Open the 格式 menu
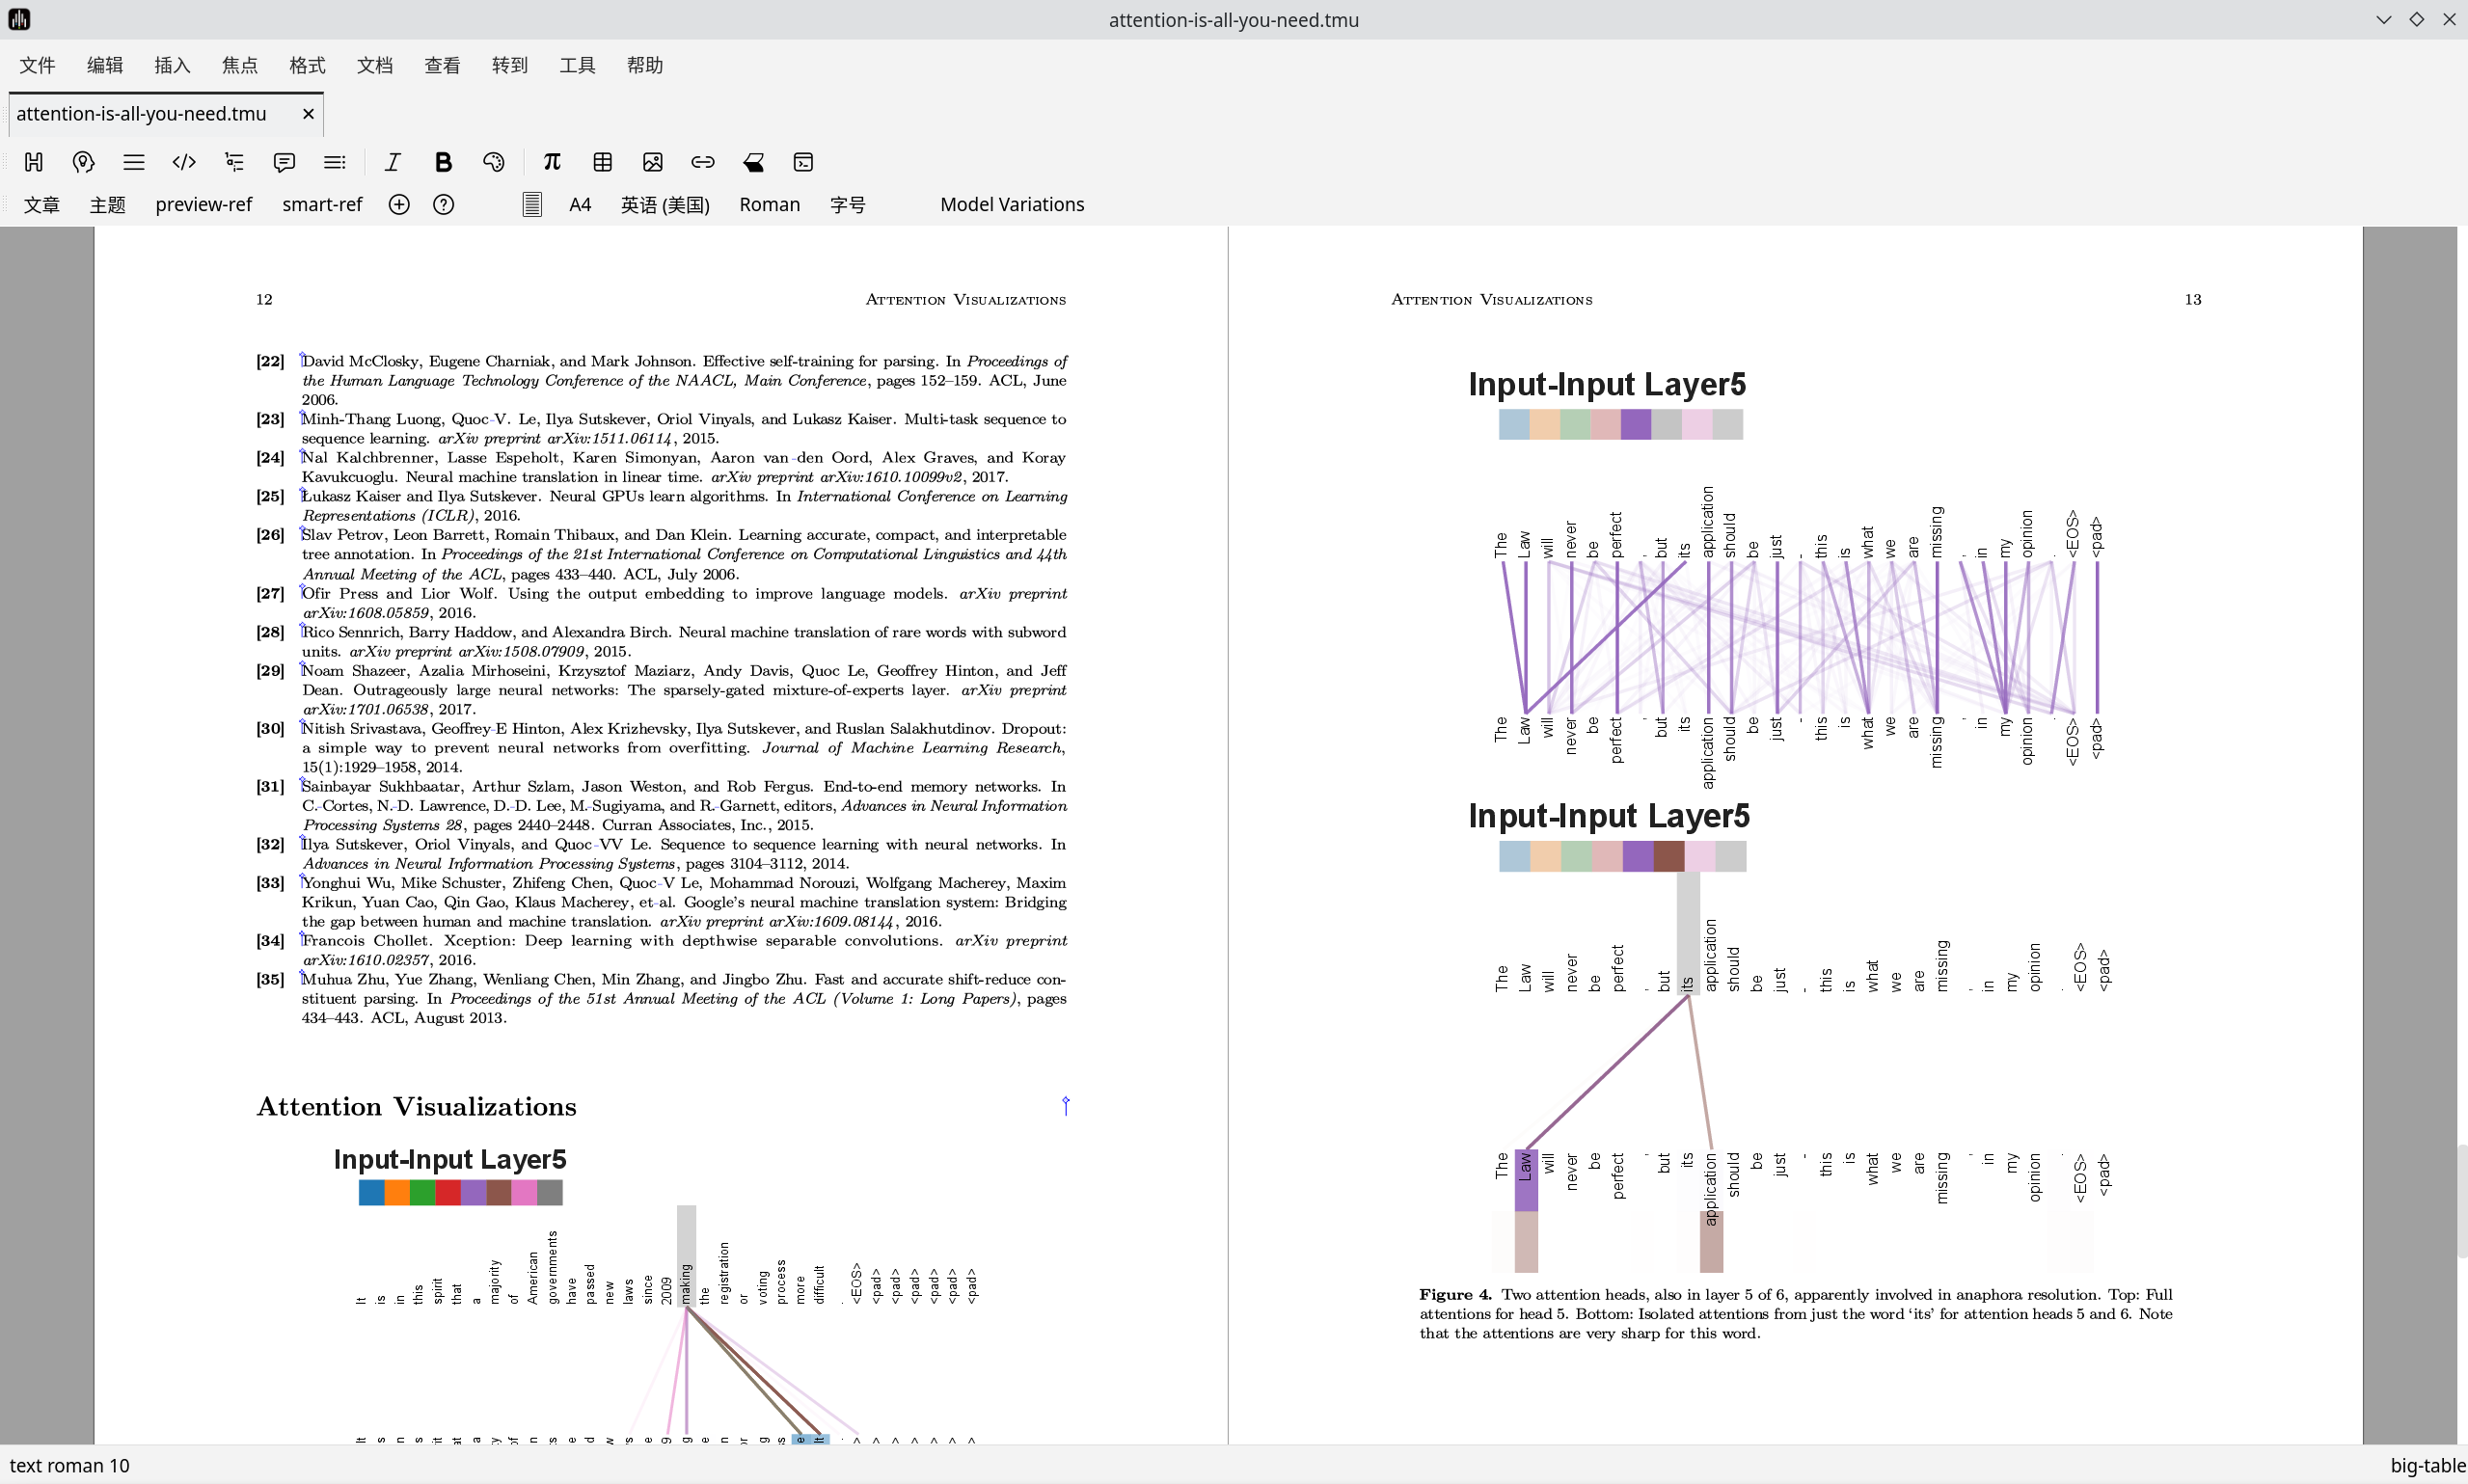The height and width of the screenshot is (1484, 2468). 307,66
